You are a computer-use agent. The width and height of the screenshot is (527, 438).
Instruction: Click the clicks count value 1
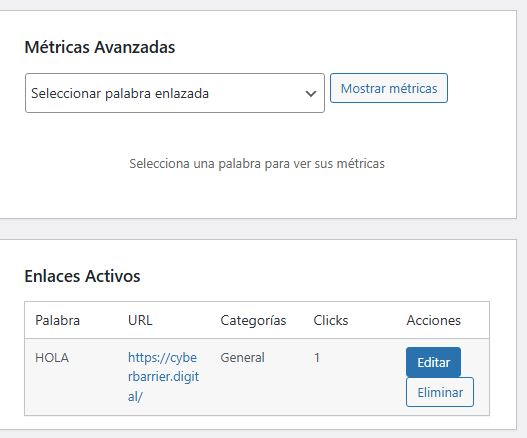click(x=317, y=358)
